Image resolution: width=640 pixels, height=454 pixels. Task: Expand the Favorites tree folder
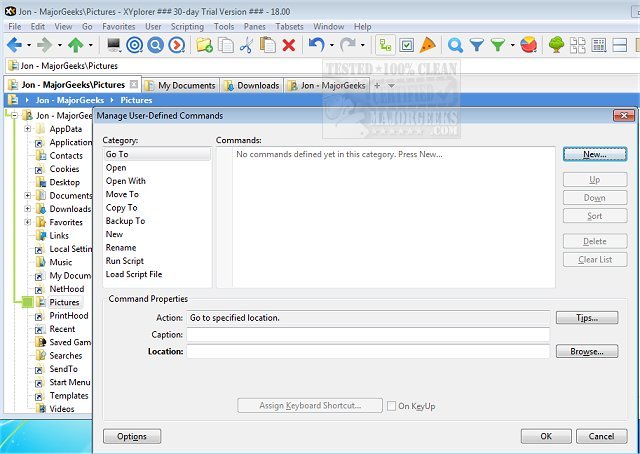[27, 223]
